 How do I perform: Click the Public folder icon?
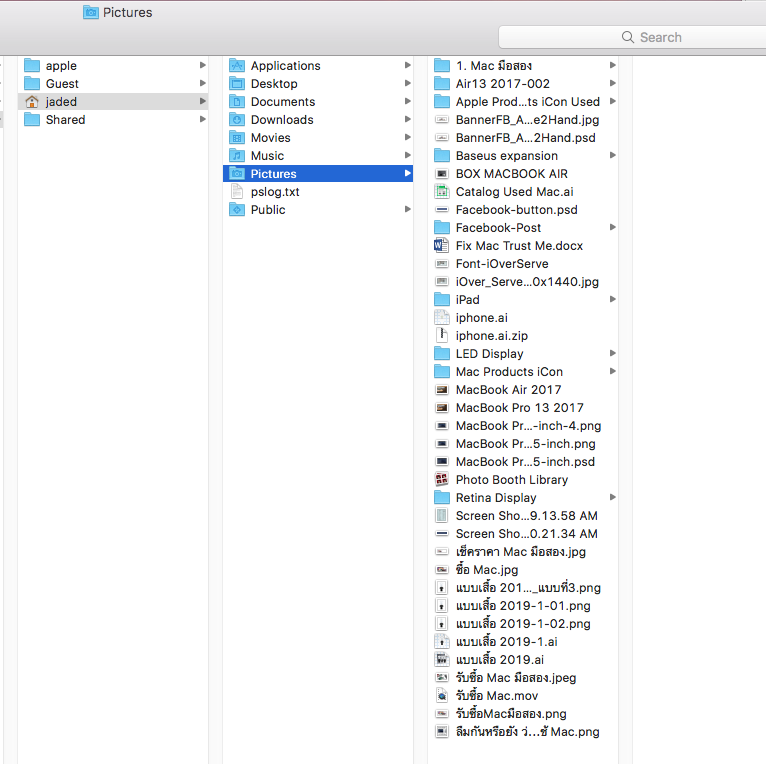[237, 210]
